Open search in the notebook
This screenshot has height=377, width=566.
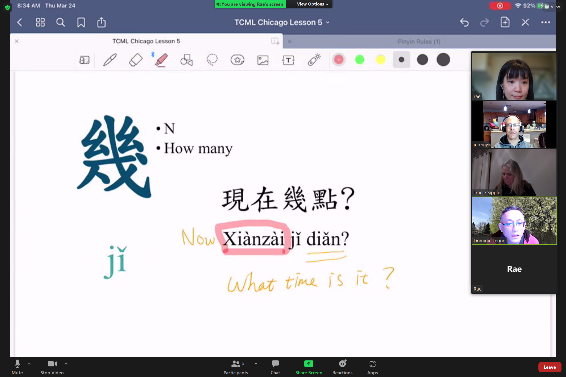61,22
